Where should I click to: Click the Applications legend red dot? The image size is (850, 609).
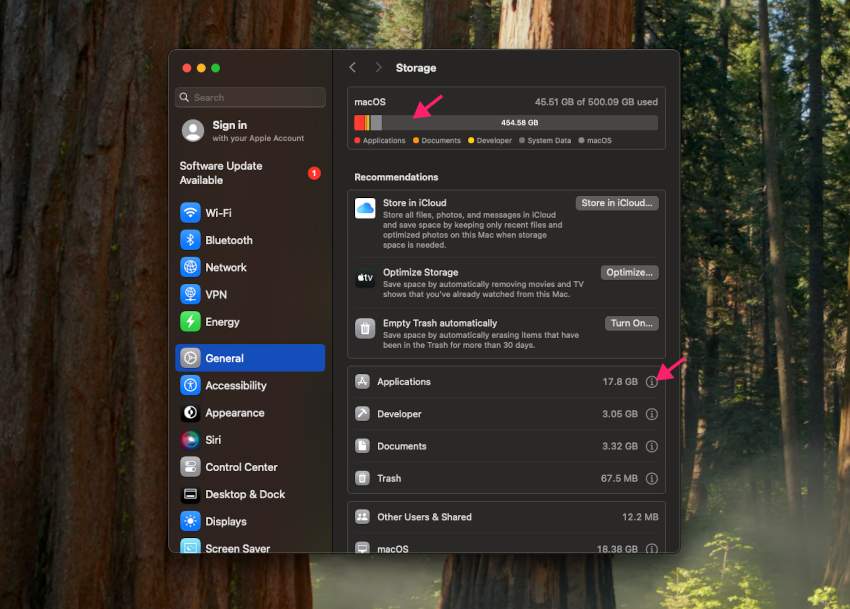pos(357,140)
